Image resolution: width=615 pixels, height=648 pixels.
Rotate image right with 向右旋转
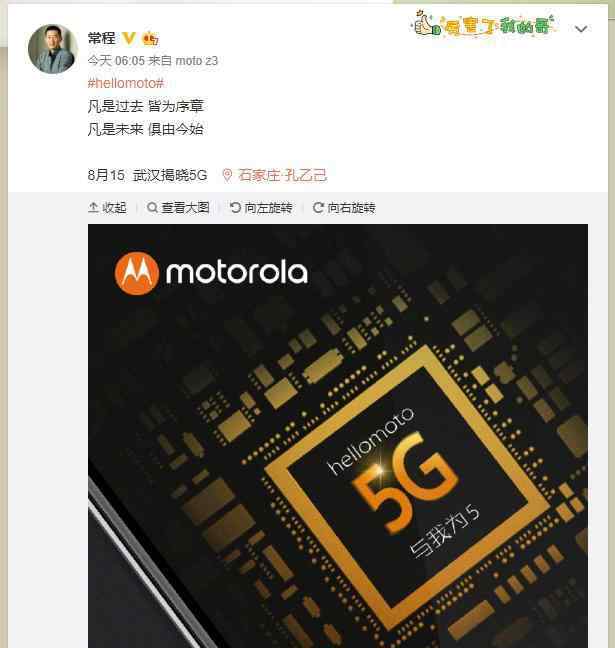coord(344,207)
